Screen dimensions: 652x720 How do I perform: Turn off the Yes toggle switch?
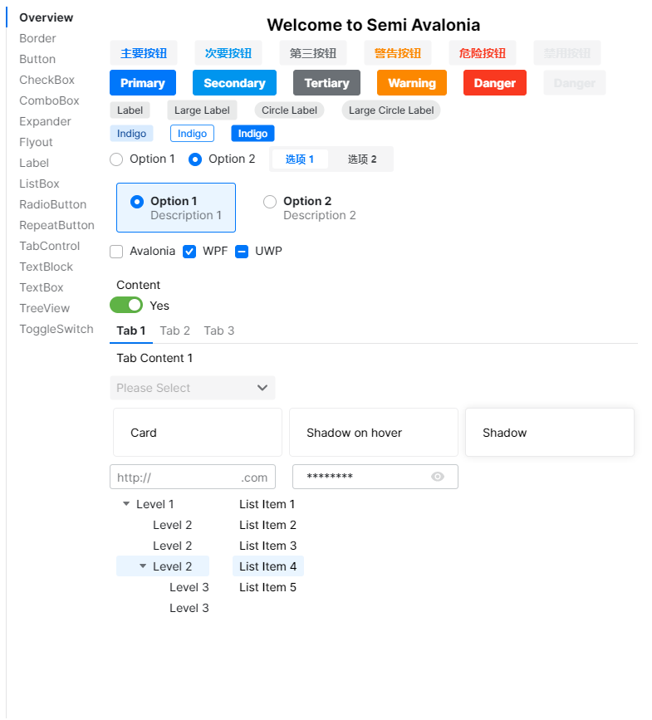(126, 305)
